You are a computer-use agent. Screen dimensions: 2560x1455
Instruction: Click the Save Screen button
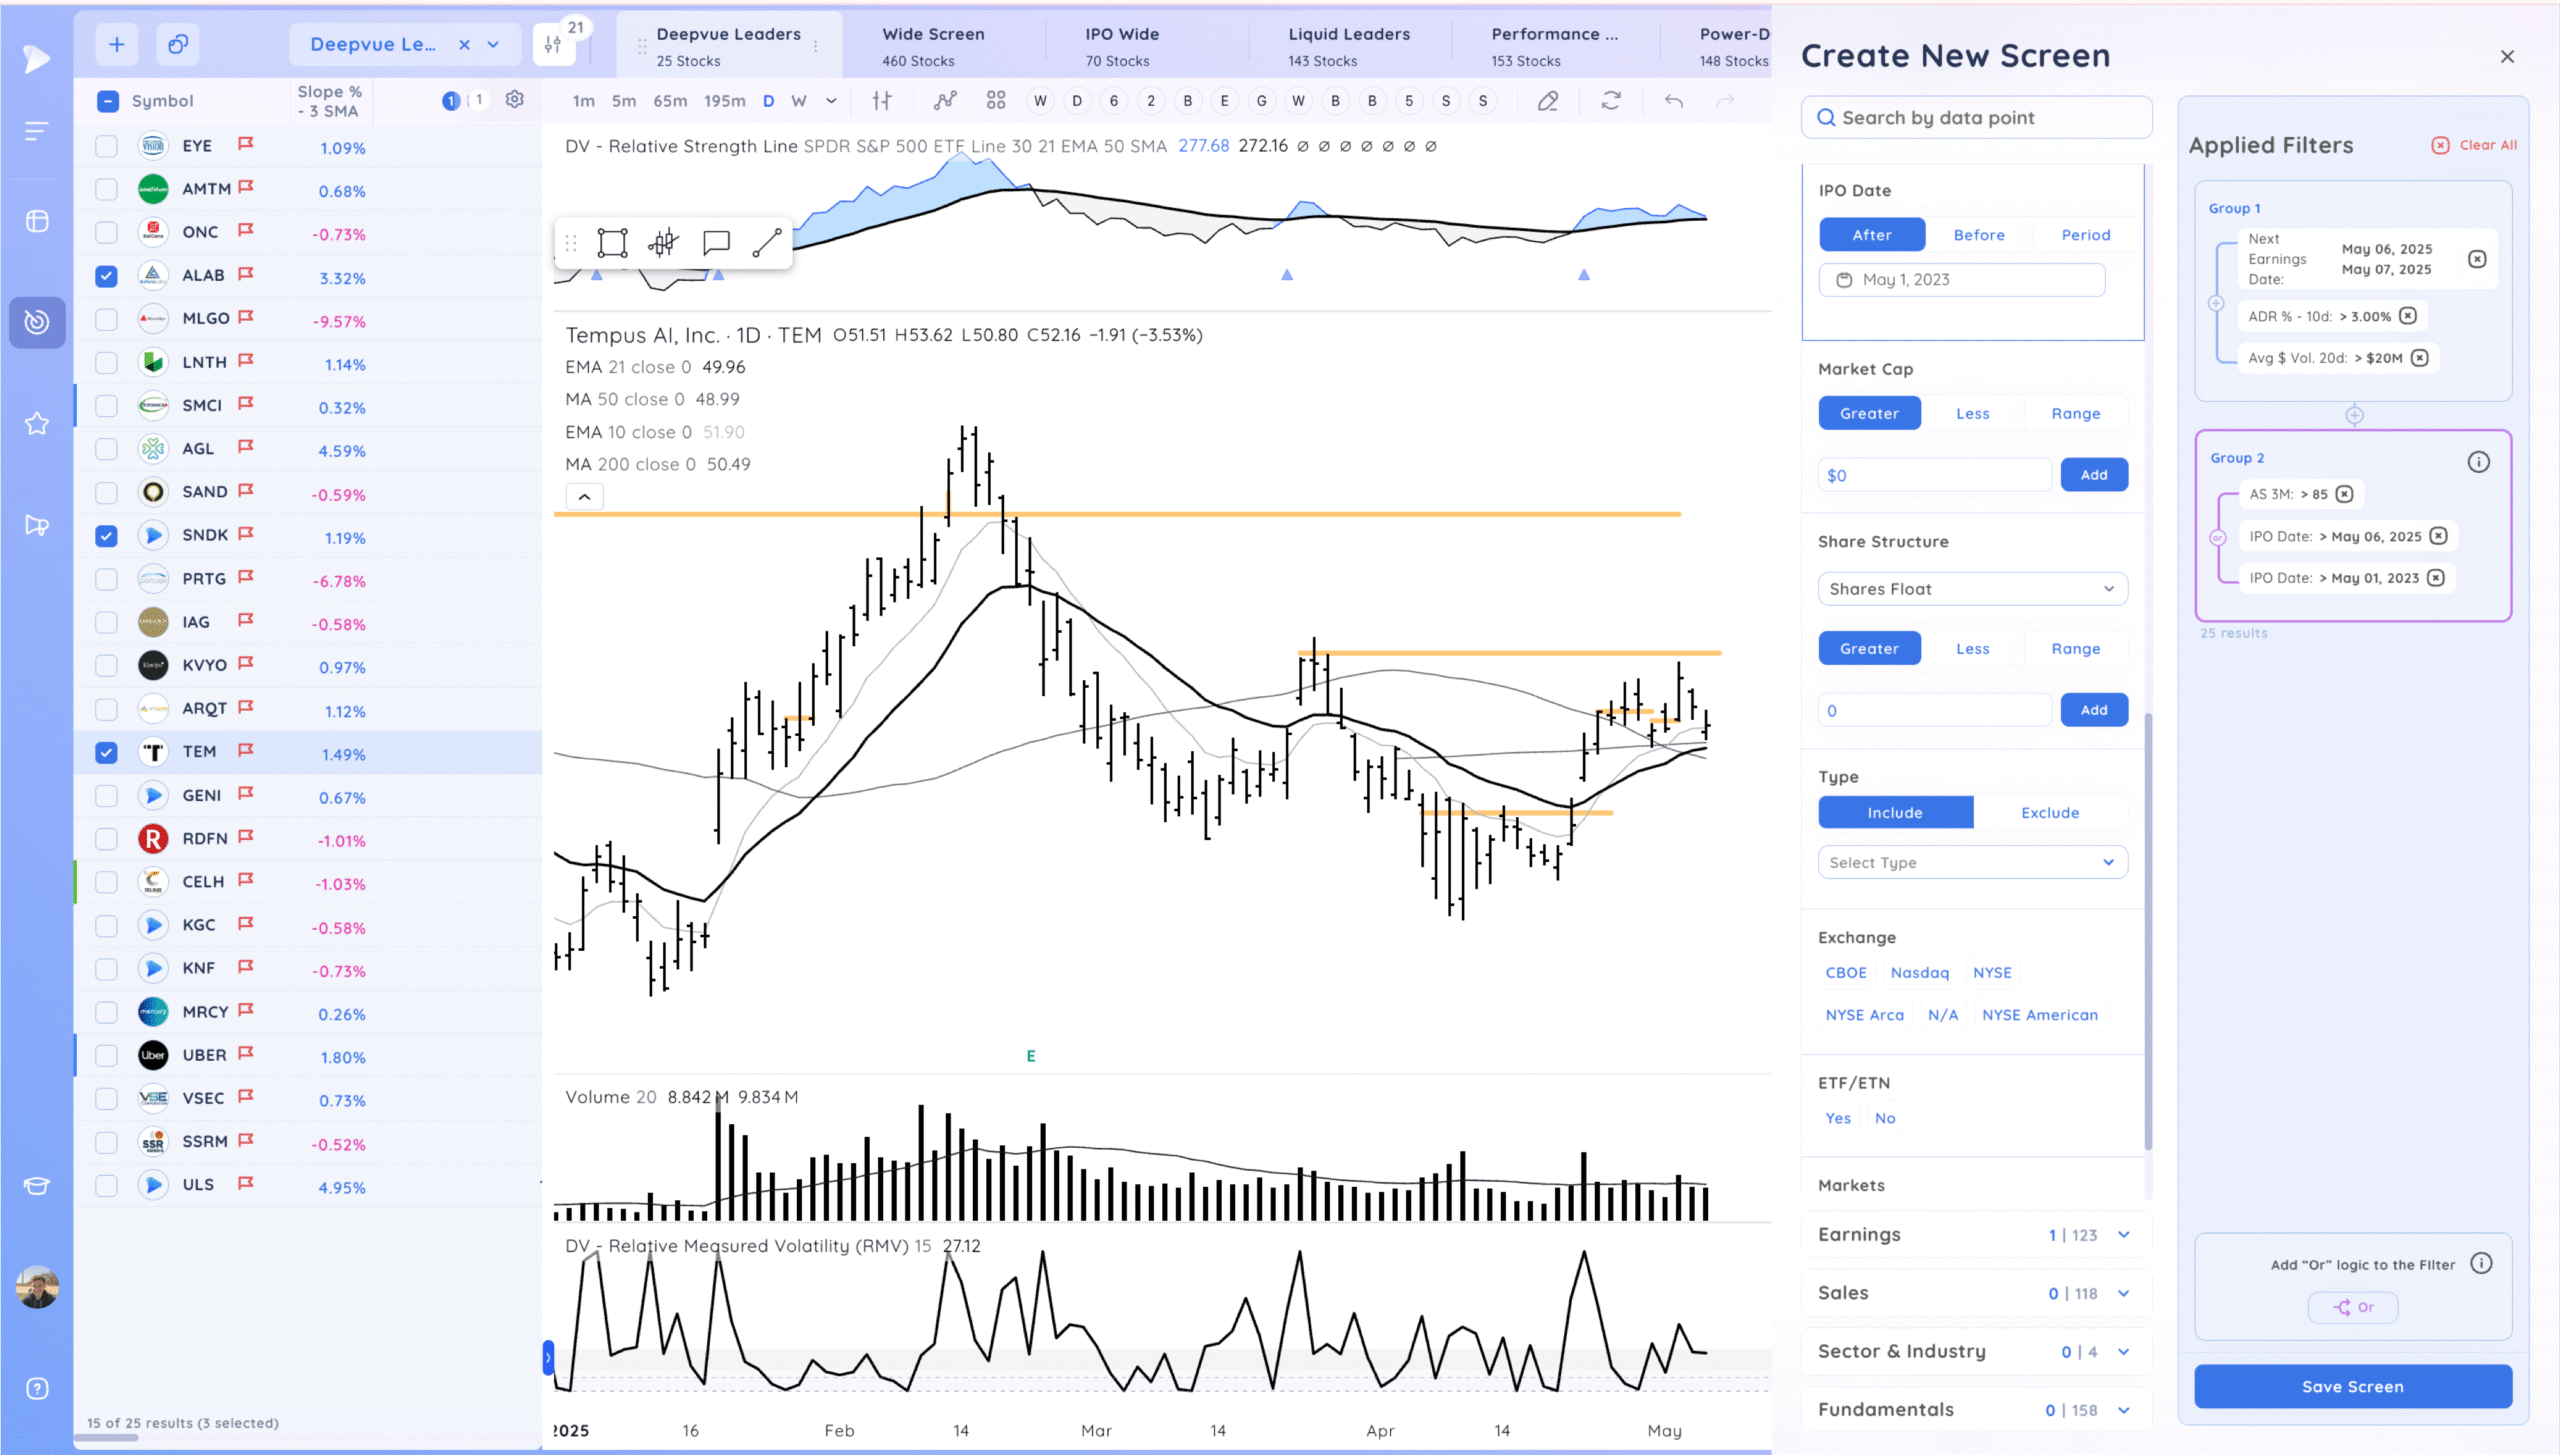coord(2353,1387)
